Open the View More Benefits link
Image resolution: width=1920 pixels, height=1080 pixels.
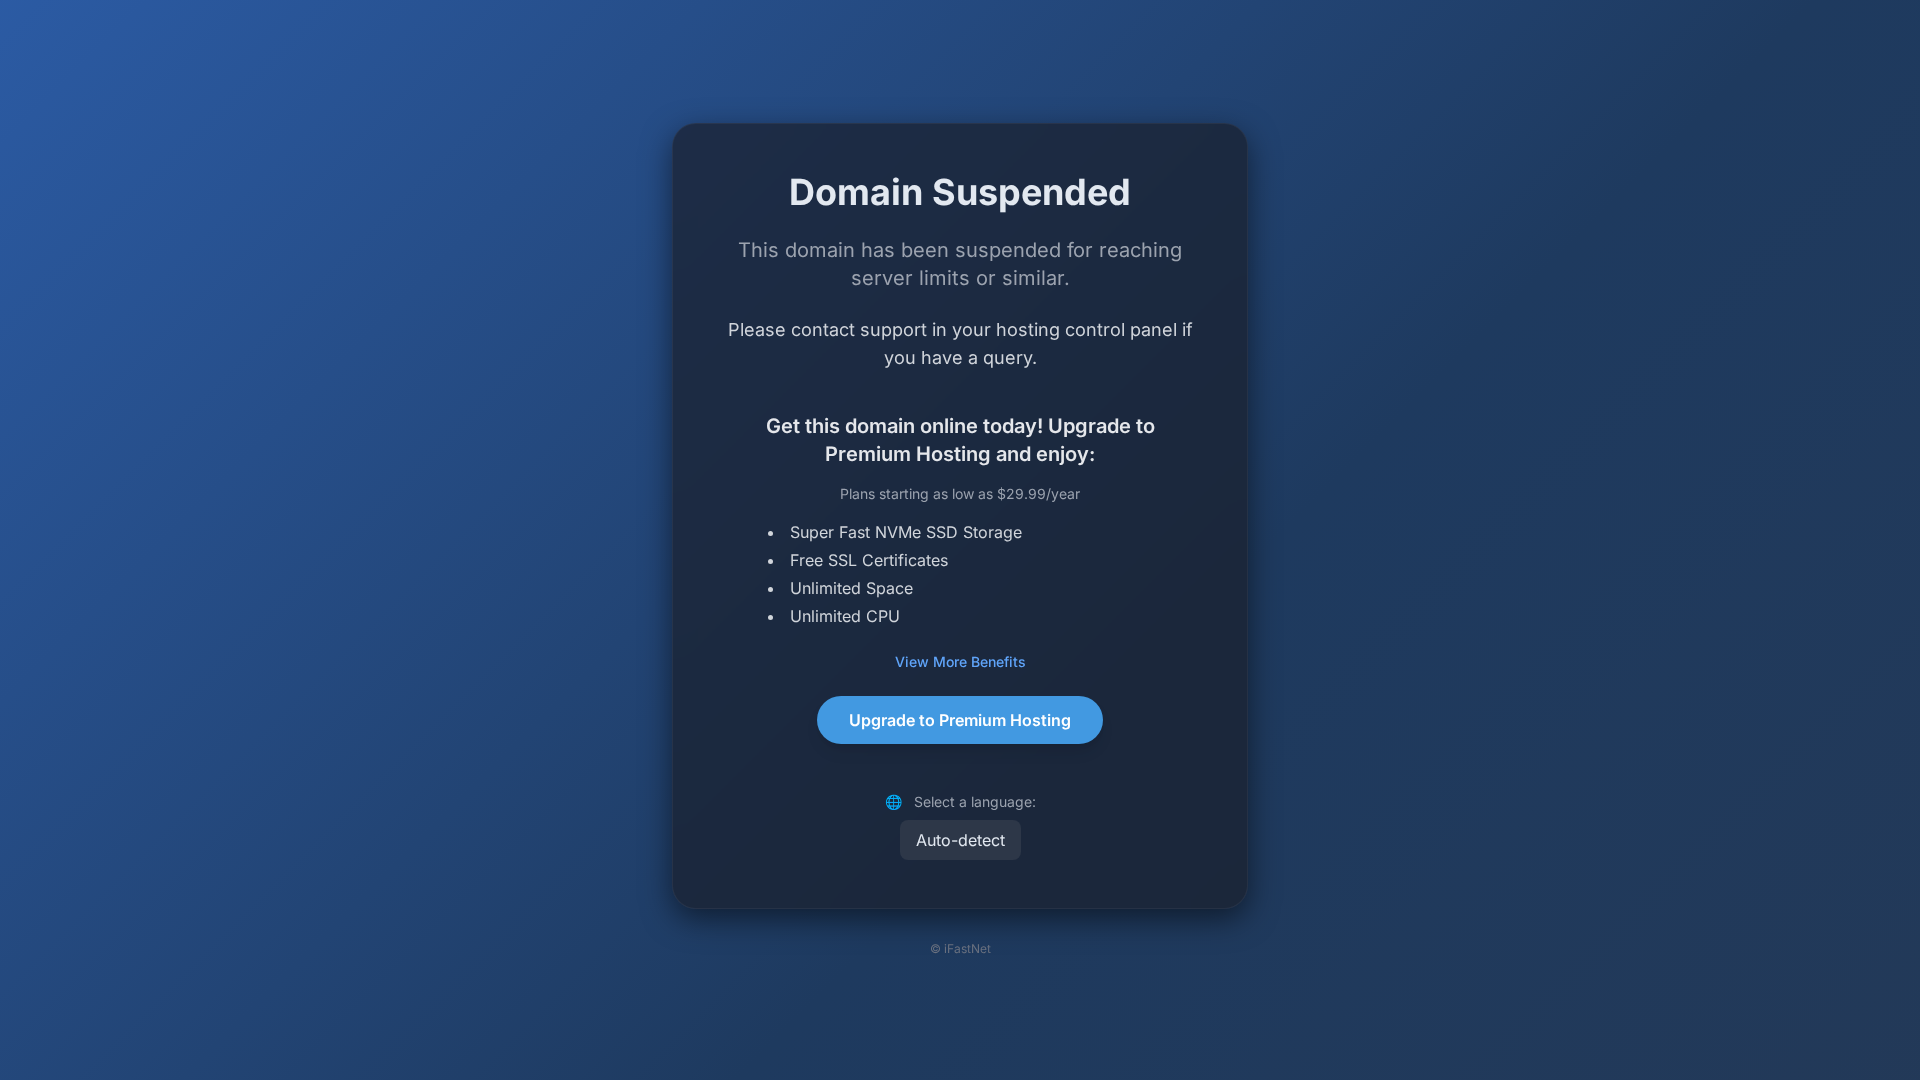pyautogui.click(x=960, y=662)
